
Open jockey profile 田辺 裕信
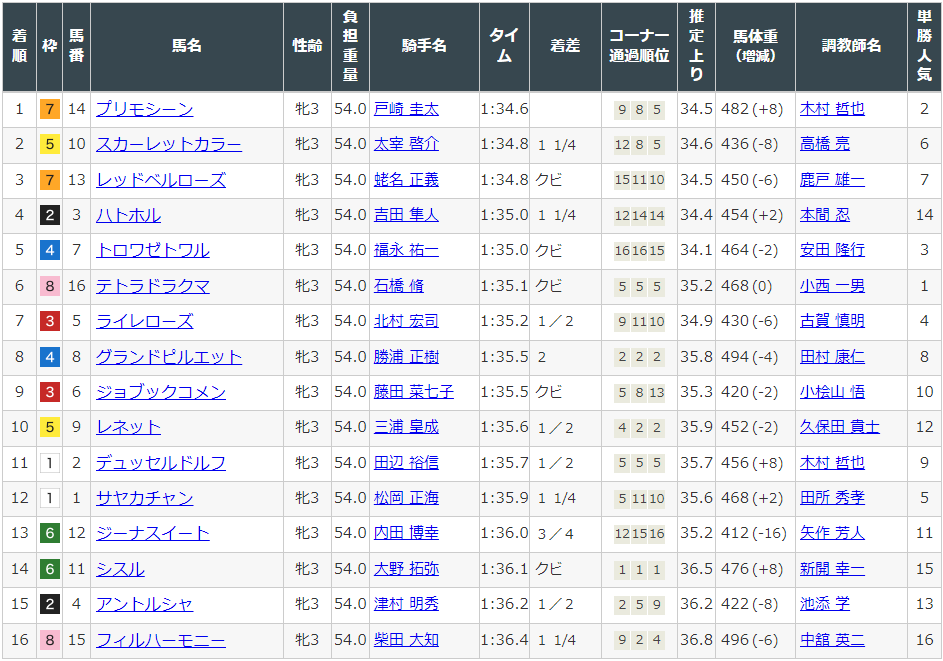point(407,463)
